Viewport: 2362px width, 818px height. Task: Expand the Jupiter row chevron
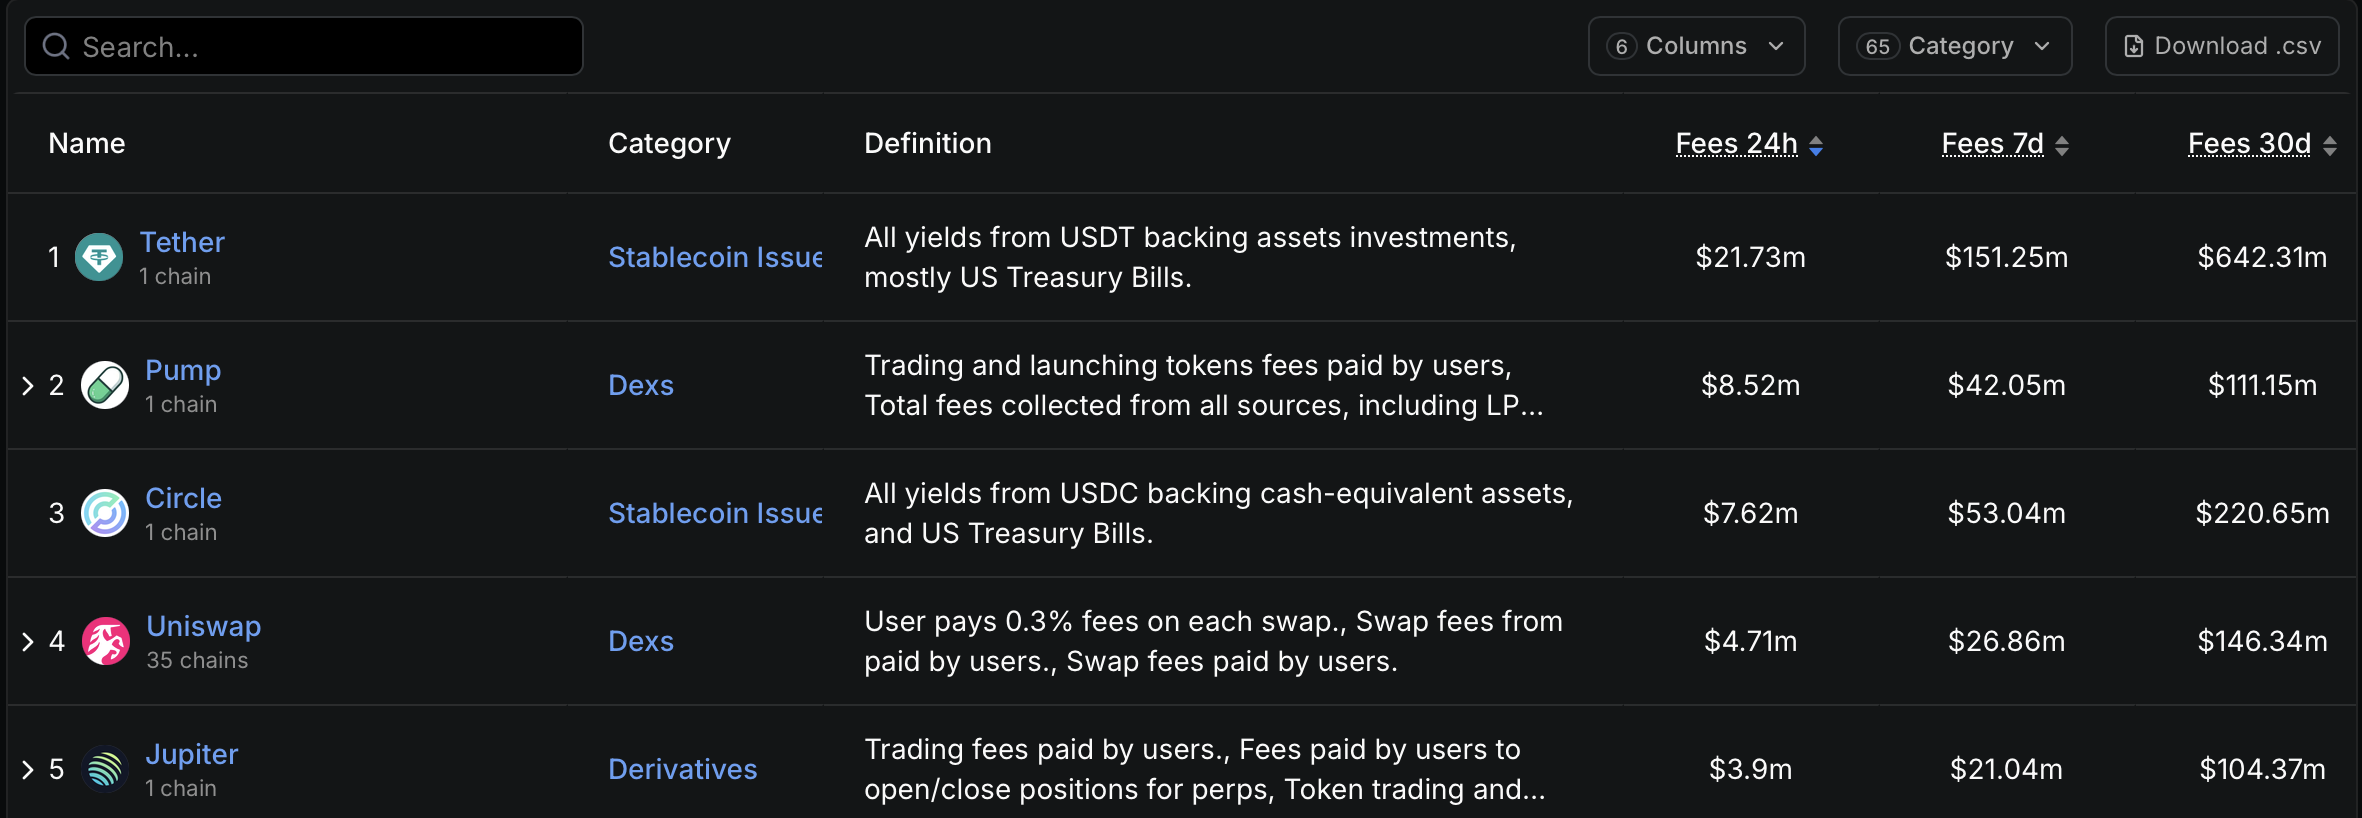[x=28, y=770]
